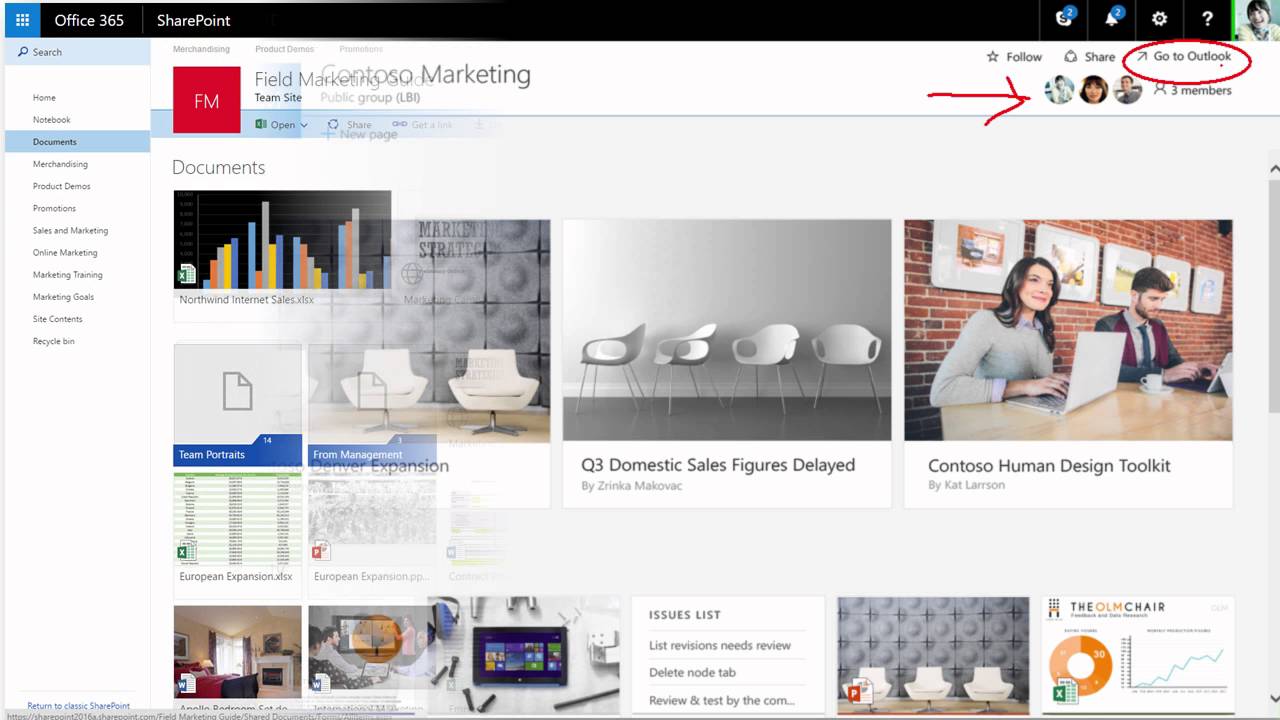This screenshot has height=720, width=1280.
Task: Open the Team Portraits folder
Action: 237,405
